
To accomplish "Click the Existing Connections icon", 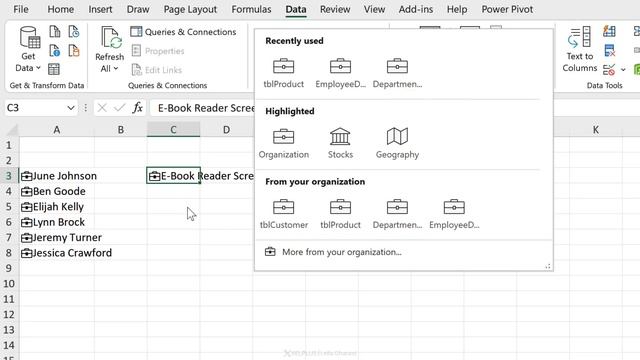I will tap(74, 51).
